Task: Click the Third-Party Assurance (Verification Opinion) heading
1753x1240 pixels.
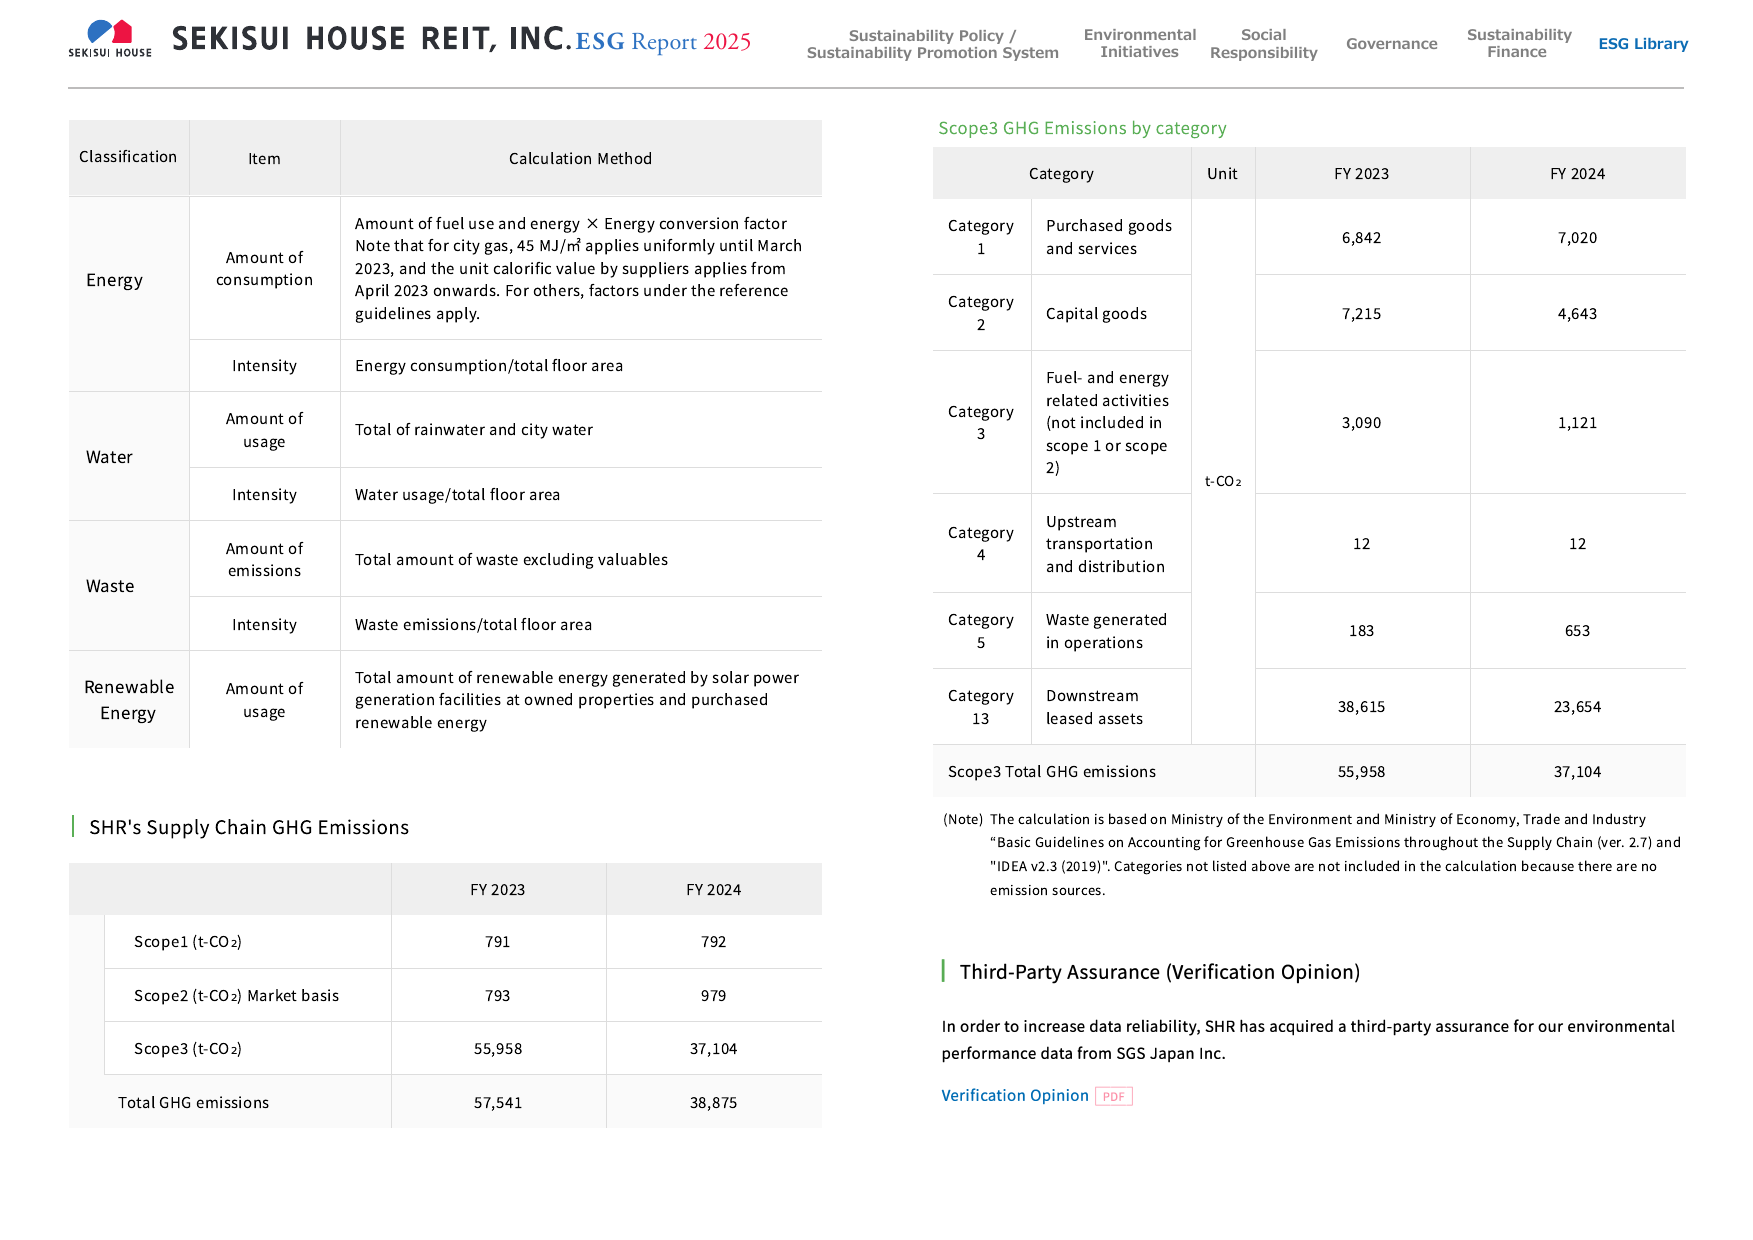Action: coord(1160,972)
